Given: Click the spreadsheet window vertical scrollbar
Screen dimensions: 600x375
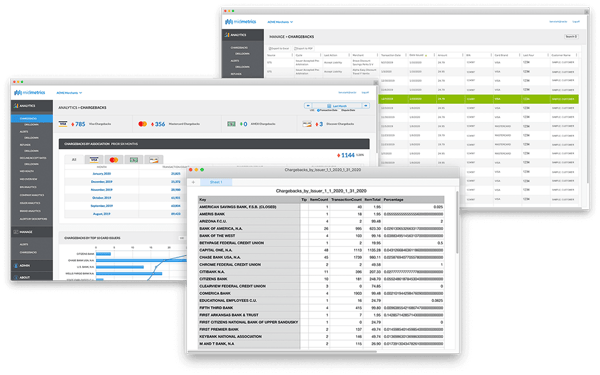Looking at the screenshot, I should (457, 222).
